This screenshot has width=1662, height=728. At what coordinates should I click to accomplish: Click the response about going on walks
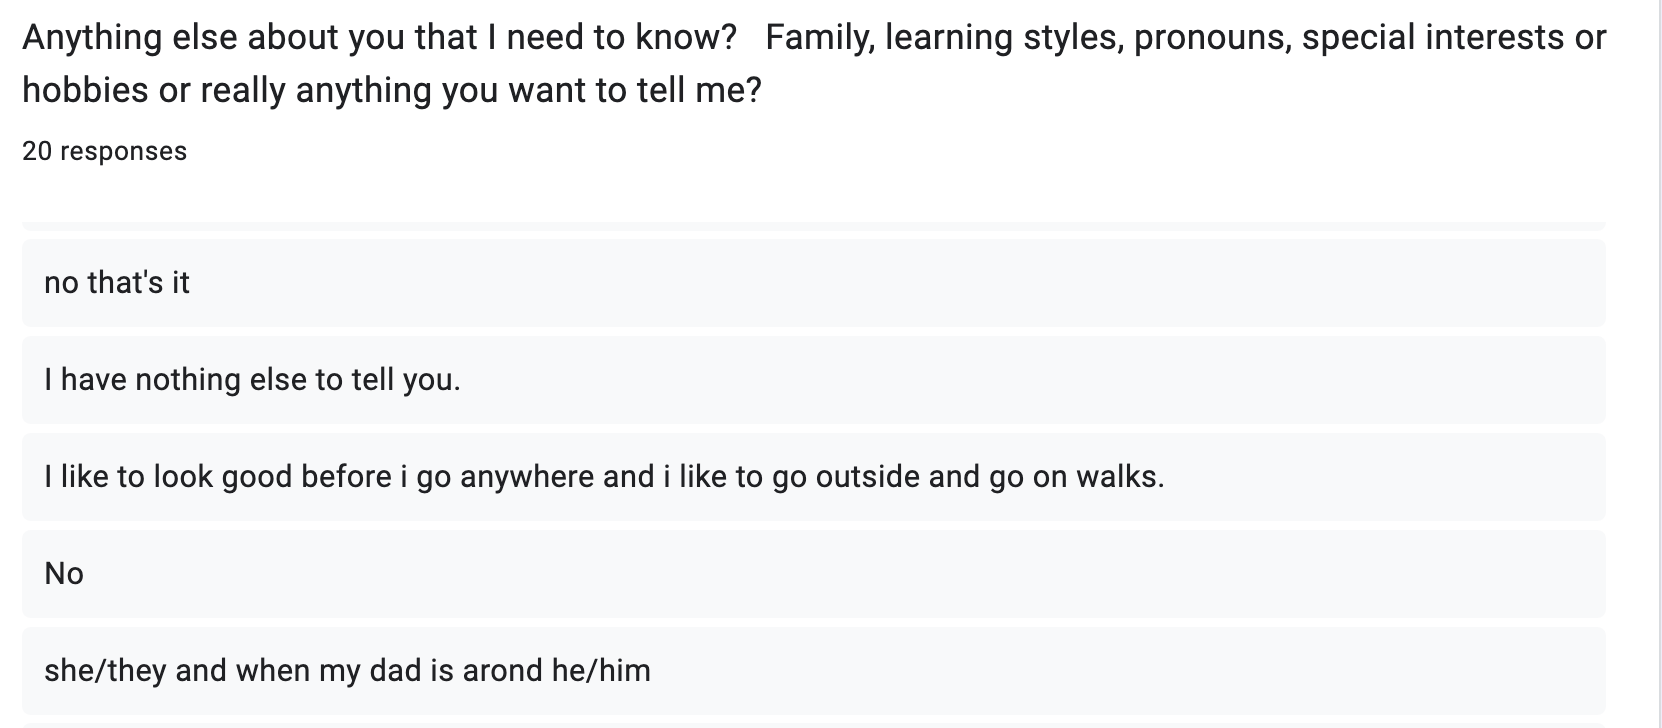click(604, 477)
